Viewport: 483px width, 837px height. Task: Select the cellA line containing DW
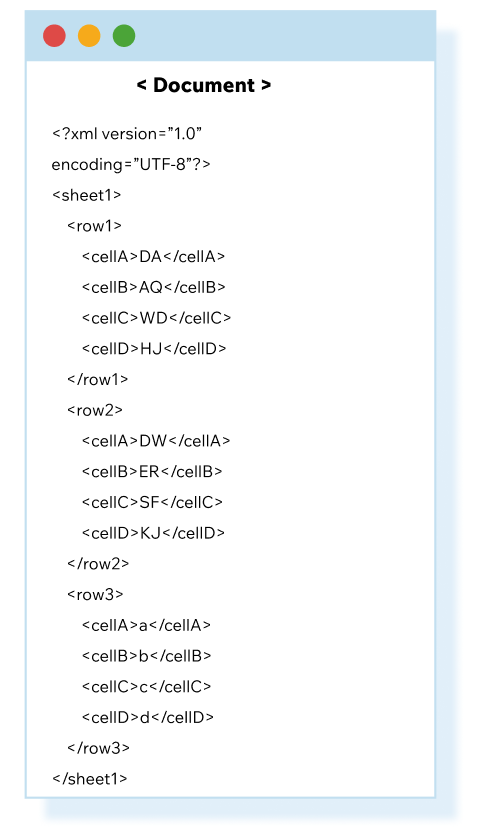(156, 441)
